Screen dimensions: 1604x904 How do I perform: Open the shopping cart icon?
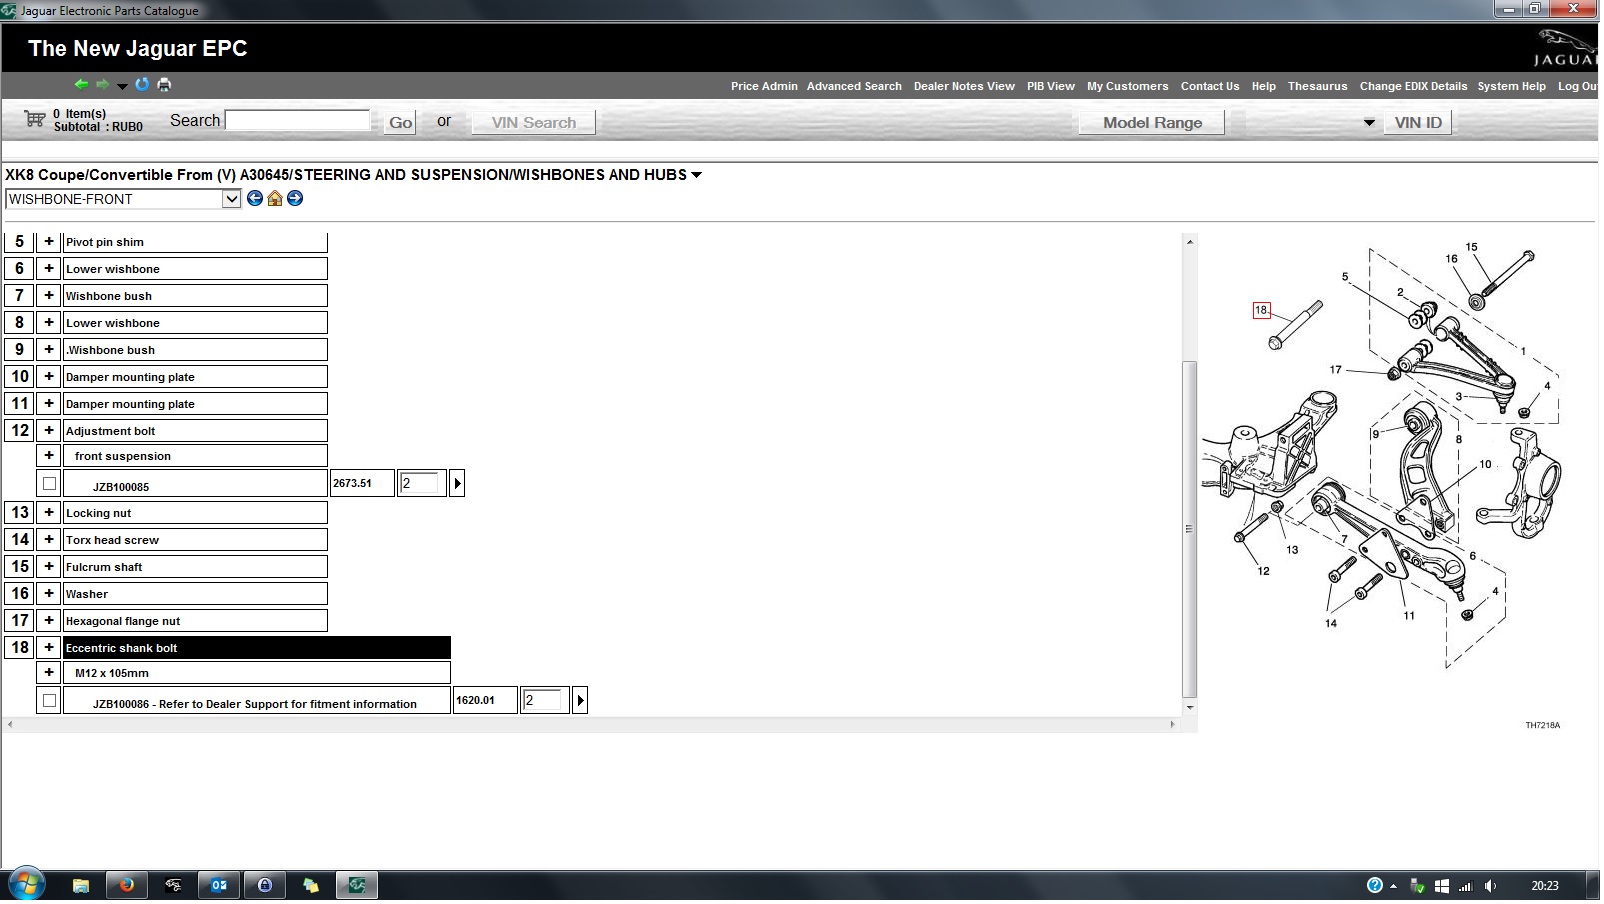tap(35, 120)
